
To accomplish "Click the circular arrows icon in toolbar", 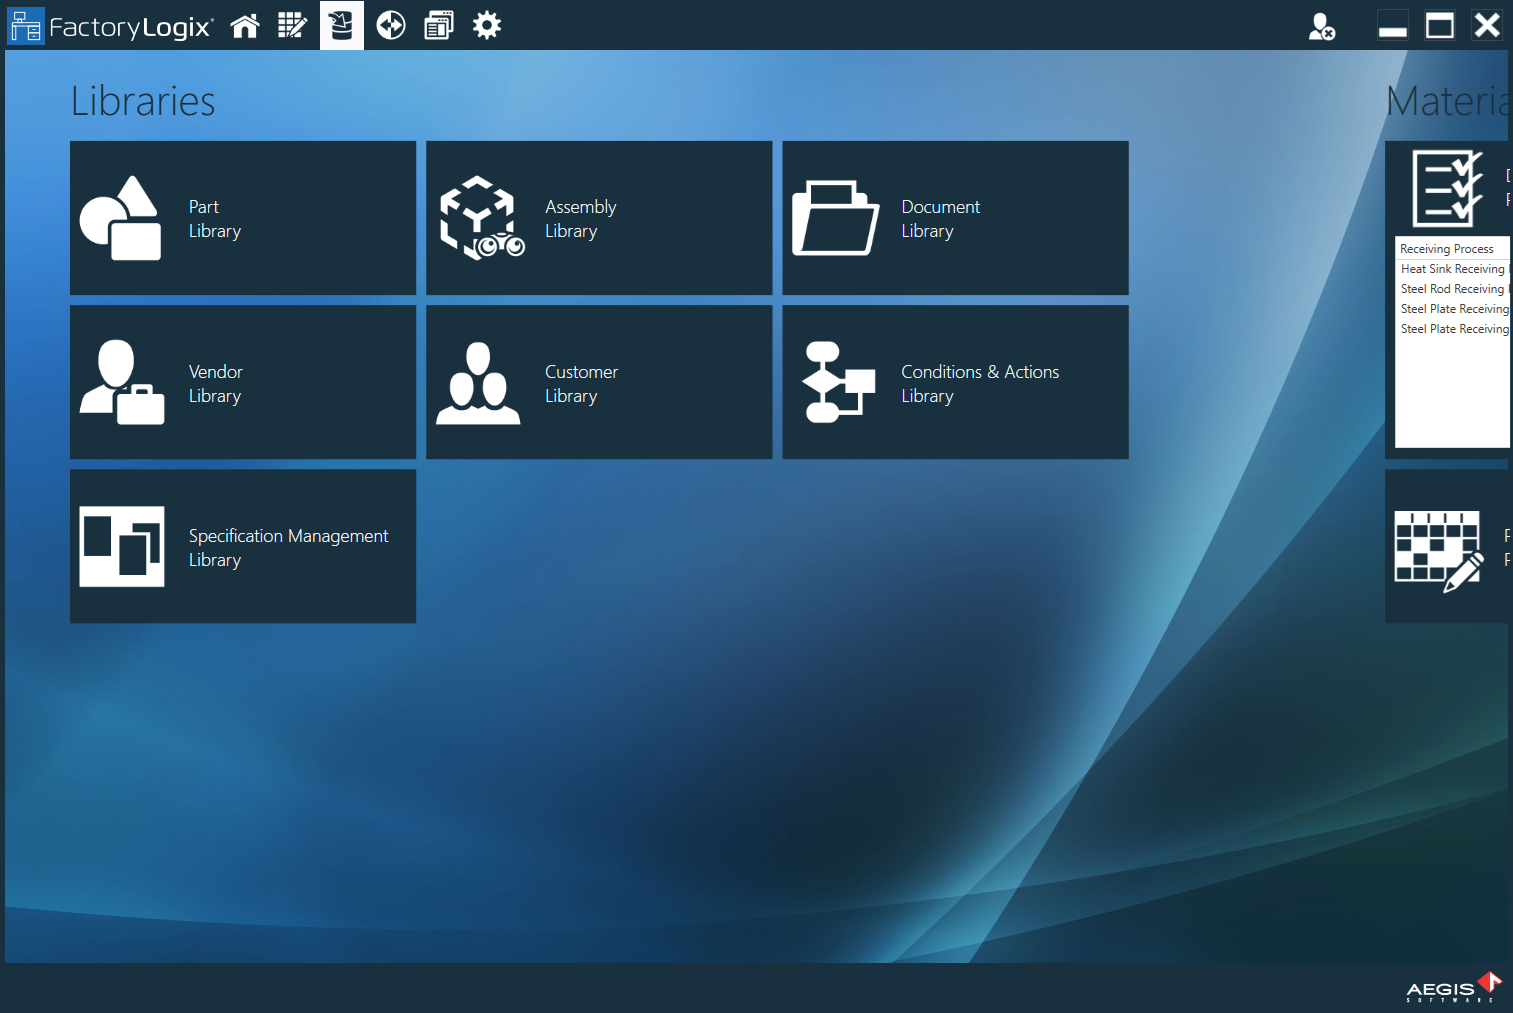I will (x=390, y=26).
